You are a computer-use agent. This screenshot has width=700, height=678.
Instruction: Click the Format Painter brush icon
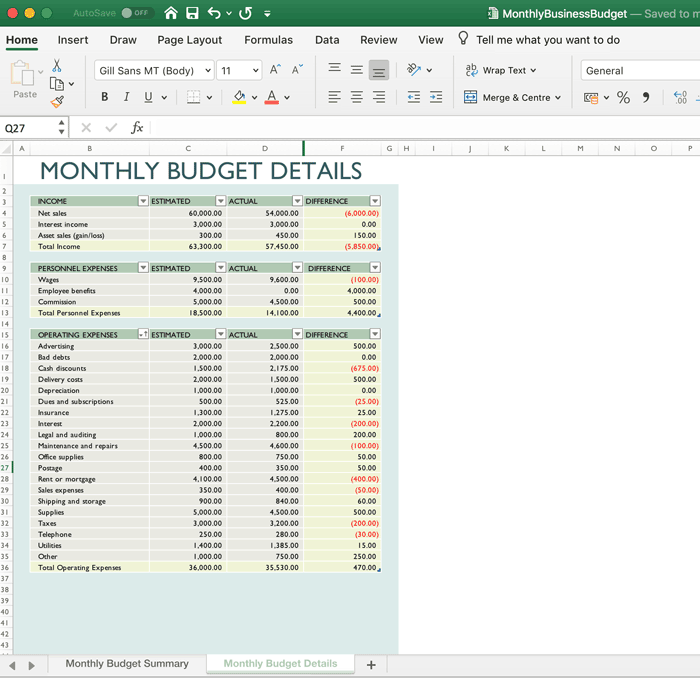pyautogui.click(x=57, y=102)
